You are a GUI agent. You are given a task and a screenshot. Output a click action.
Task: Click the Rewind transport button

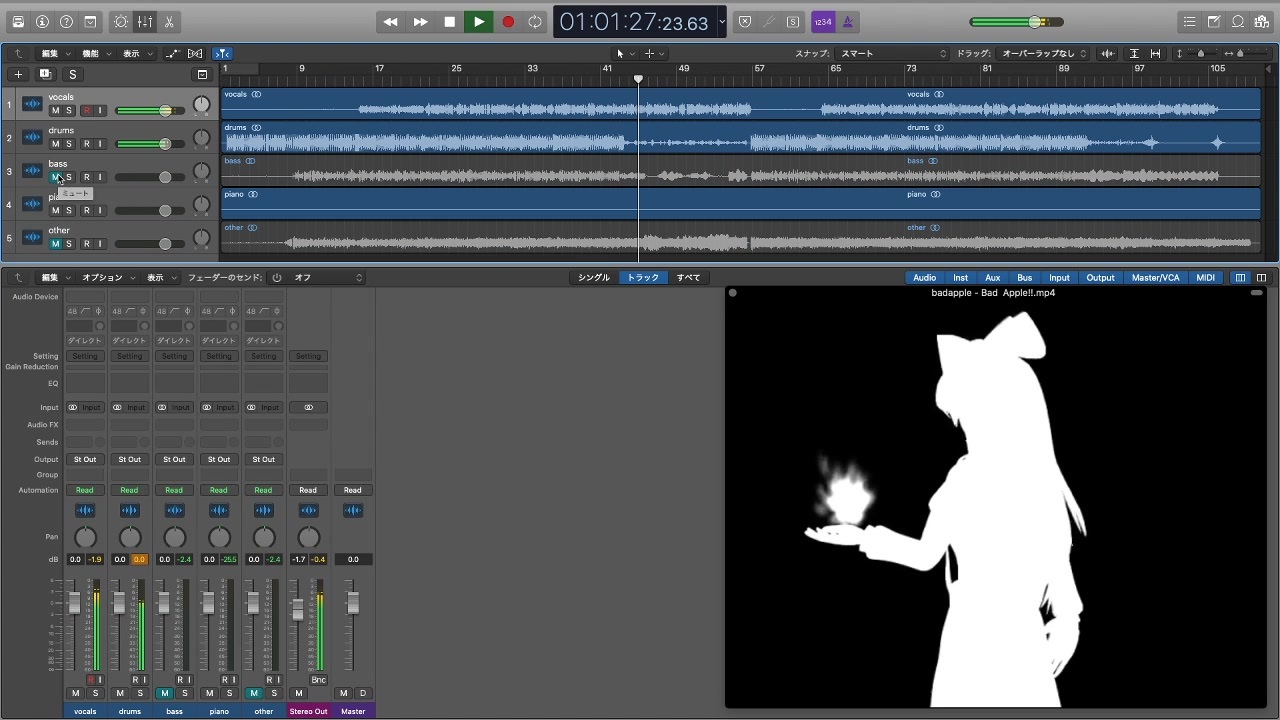point(391,22)
